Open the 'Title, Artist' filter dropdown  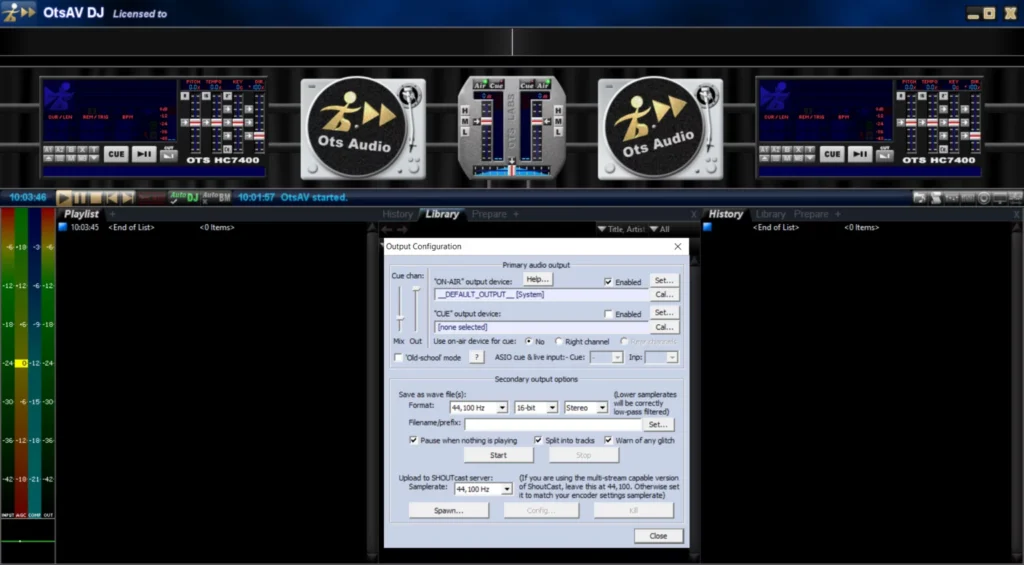click(x=621, y=229)
